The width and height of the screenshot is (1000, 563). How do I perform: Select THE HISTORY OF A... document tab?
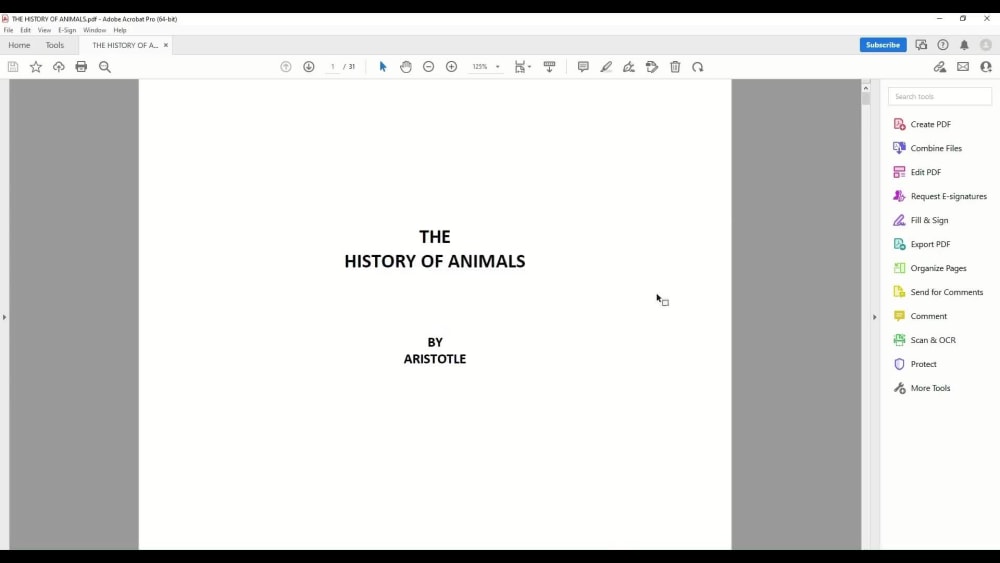coord(125,45)
